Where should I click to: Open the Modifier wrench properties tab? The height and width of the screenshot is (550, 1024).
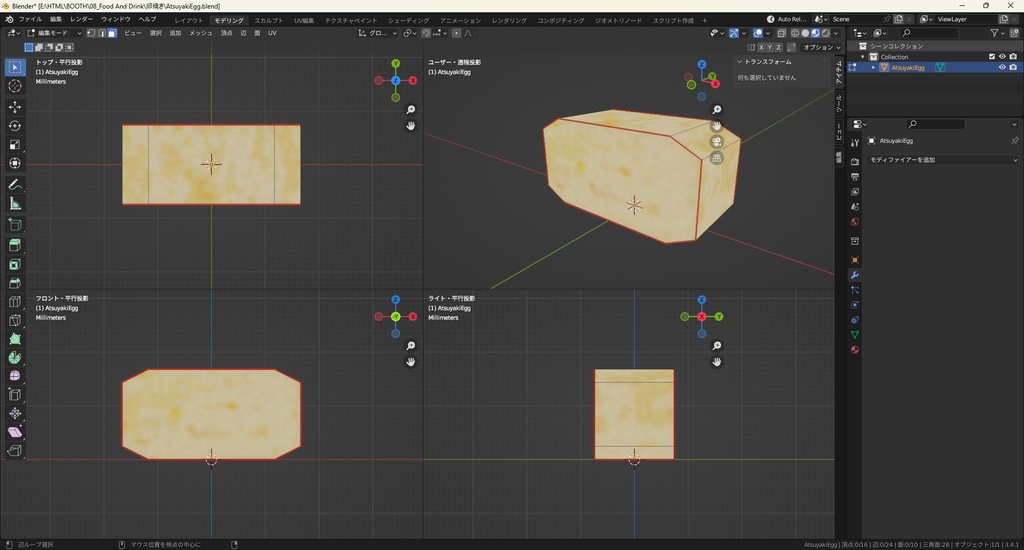[855, 275]
